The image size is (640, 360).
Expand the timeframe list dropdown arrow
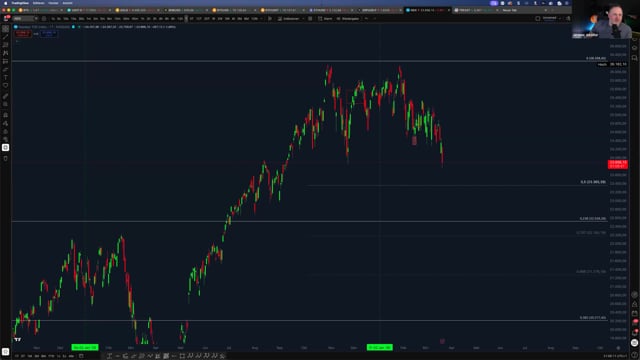262,18
